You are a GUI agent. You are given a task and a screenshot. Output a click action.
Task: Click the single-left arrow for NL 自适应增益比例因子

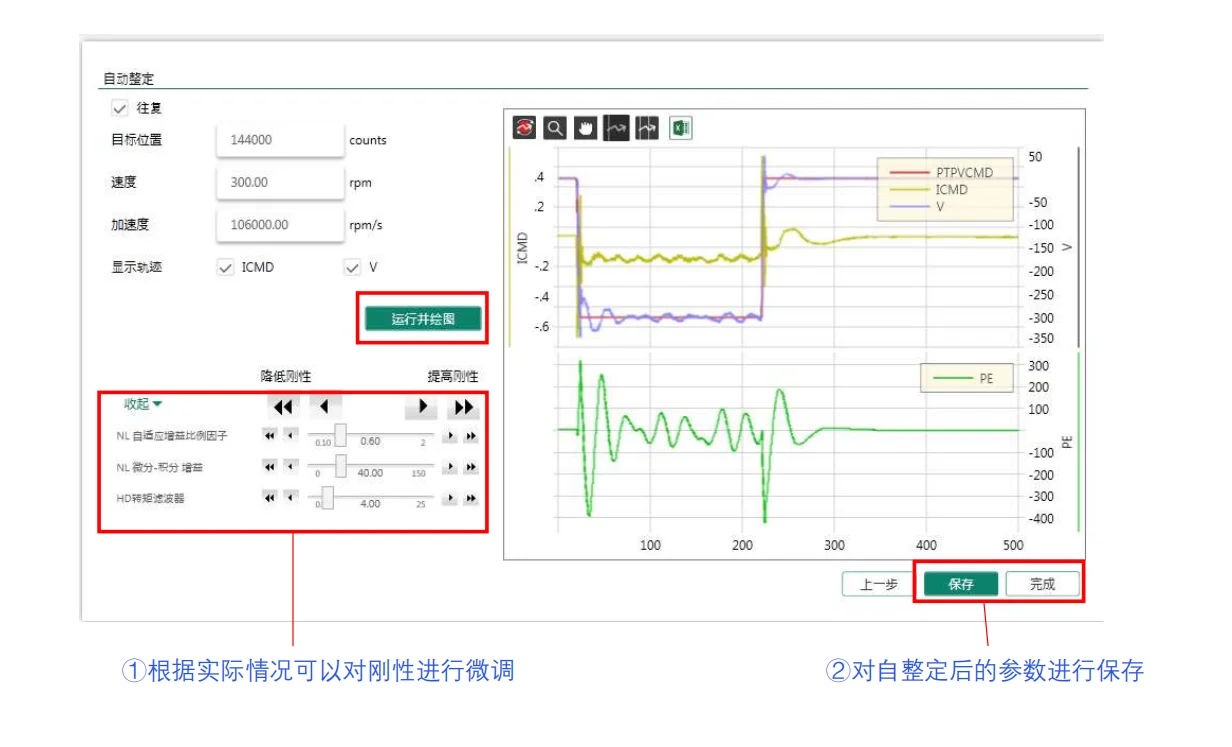(290, 435)
